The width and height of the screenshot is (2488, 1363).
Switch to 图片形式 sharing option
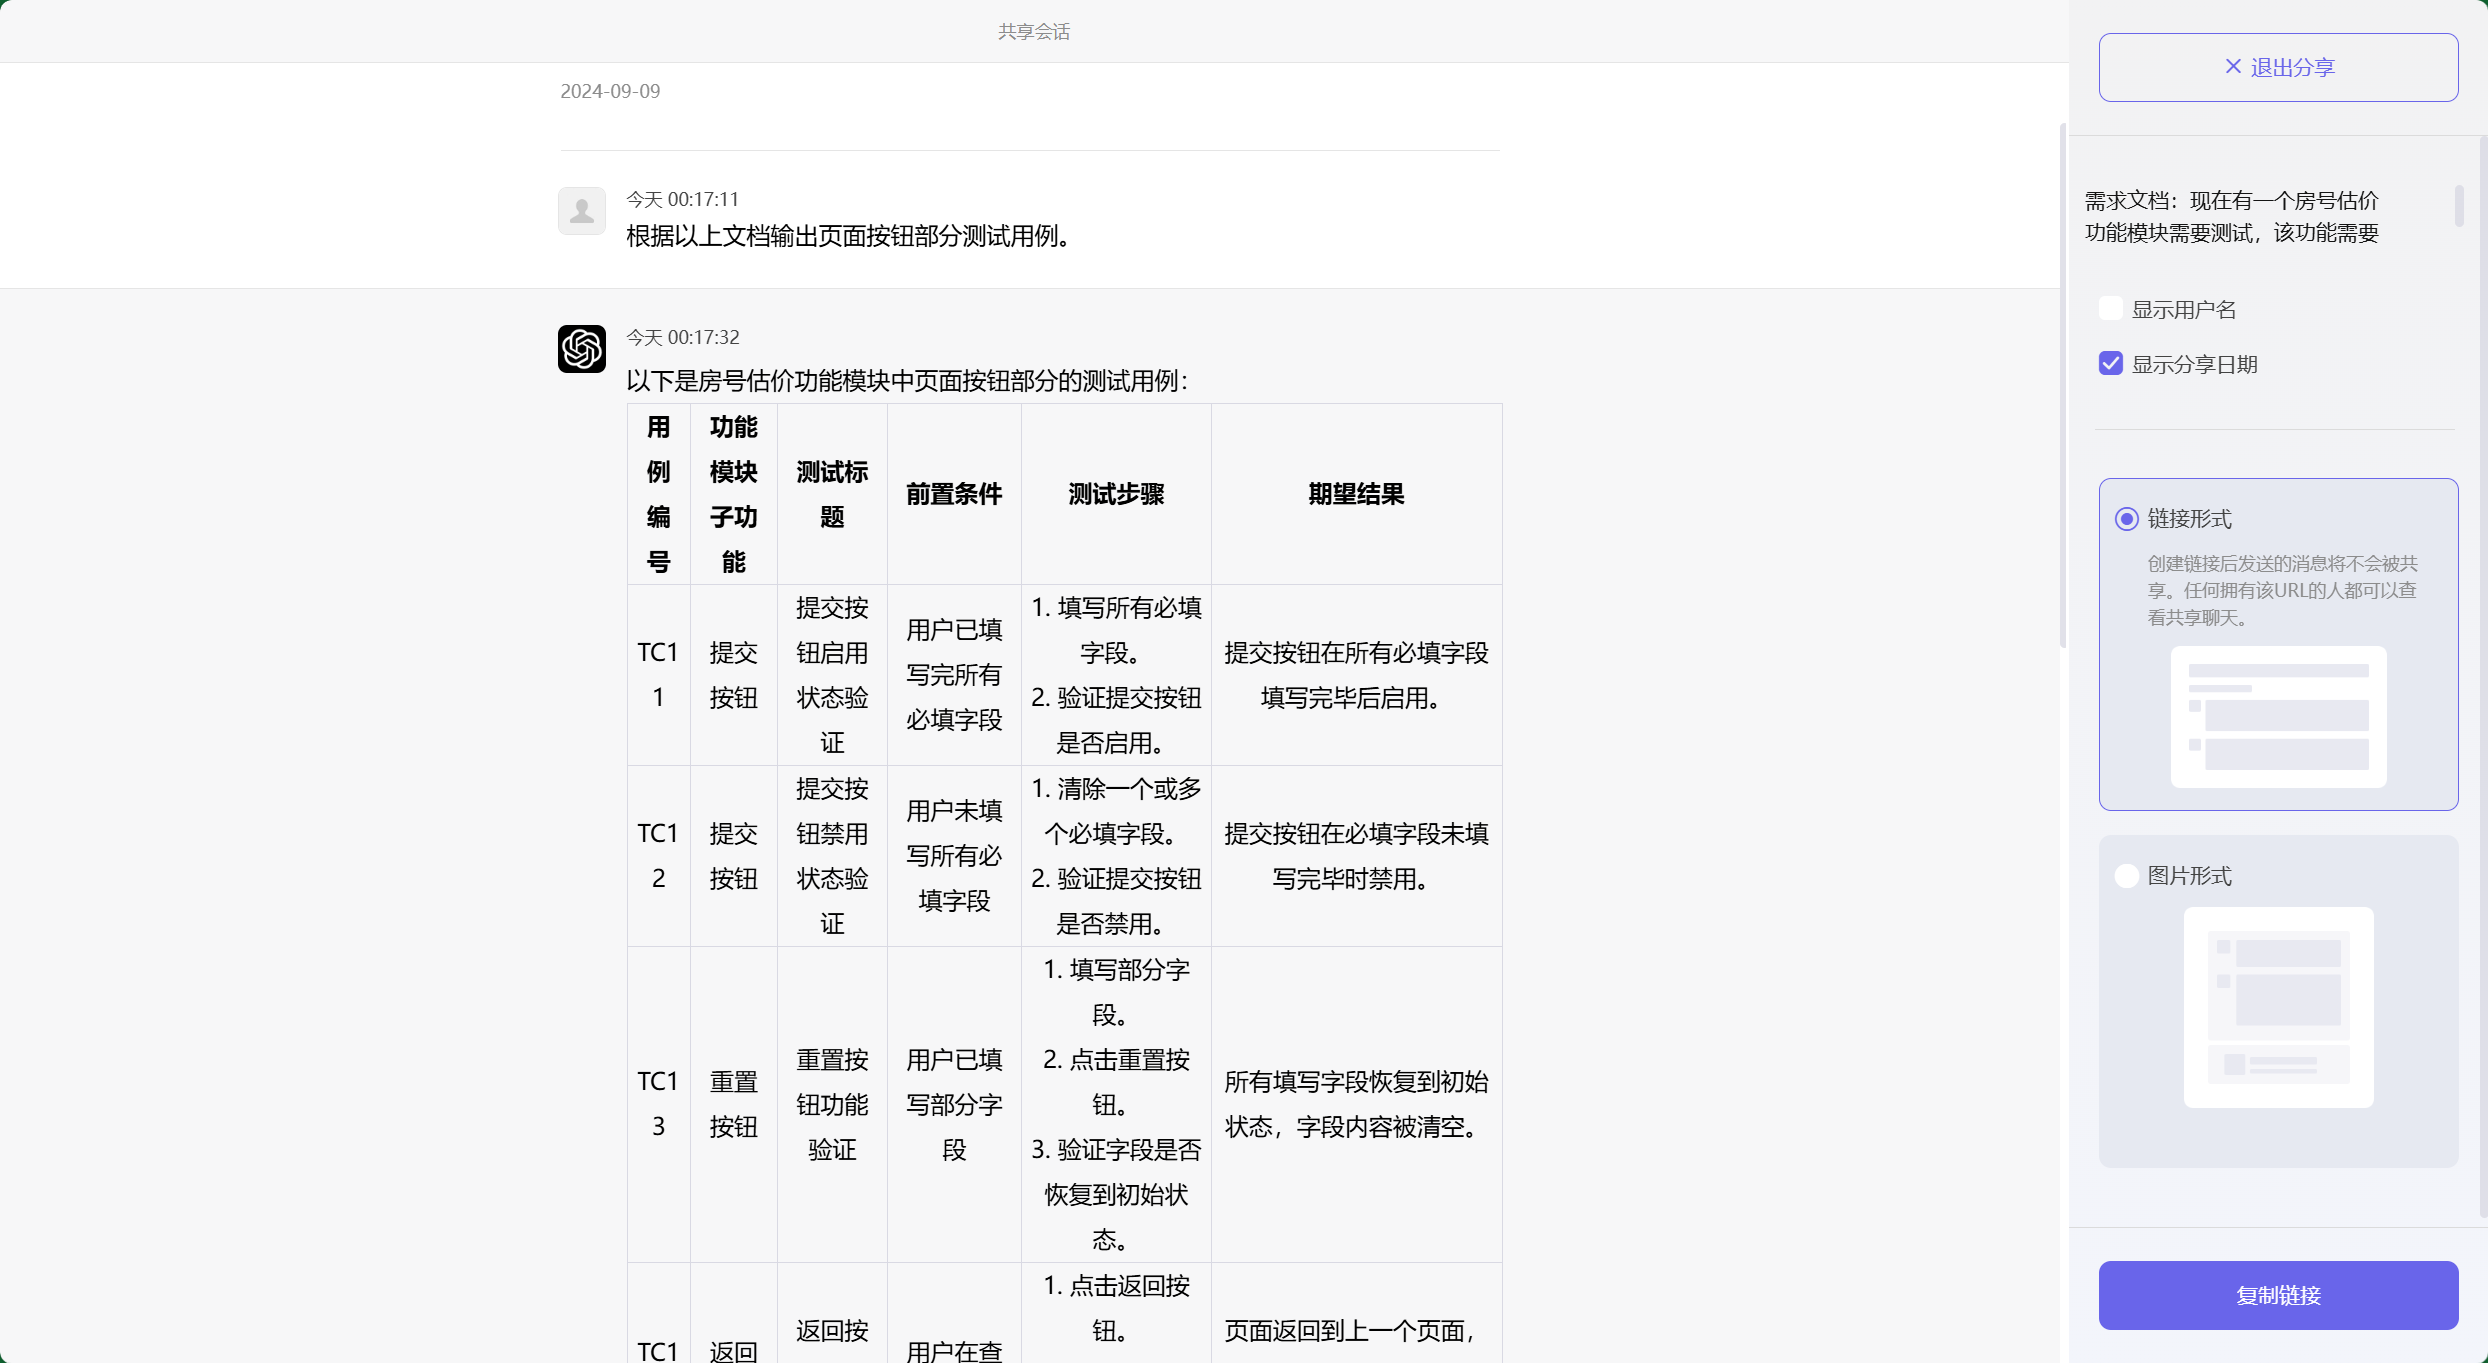2126,875
